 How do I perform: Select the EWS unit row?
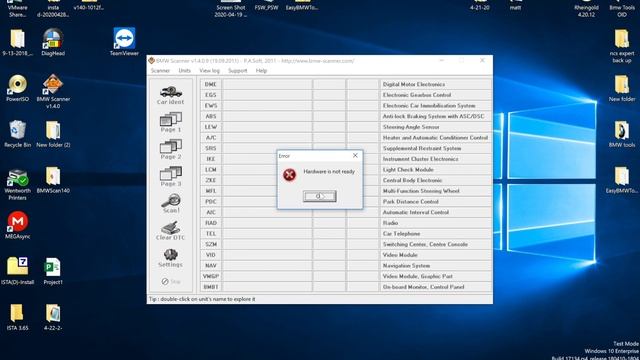coord(346,105)
